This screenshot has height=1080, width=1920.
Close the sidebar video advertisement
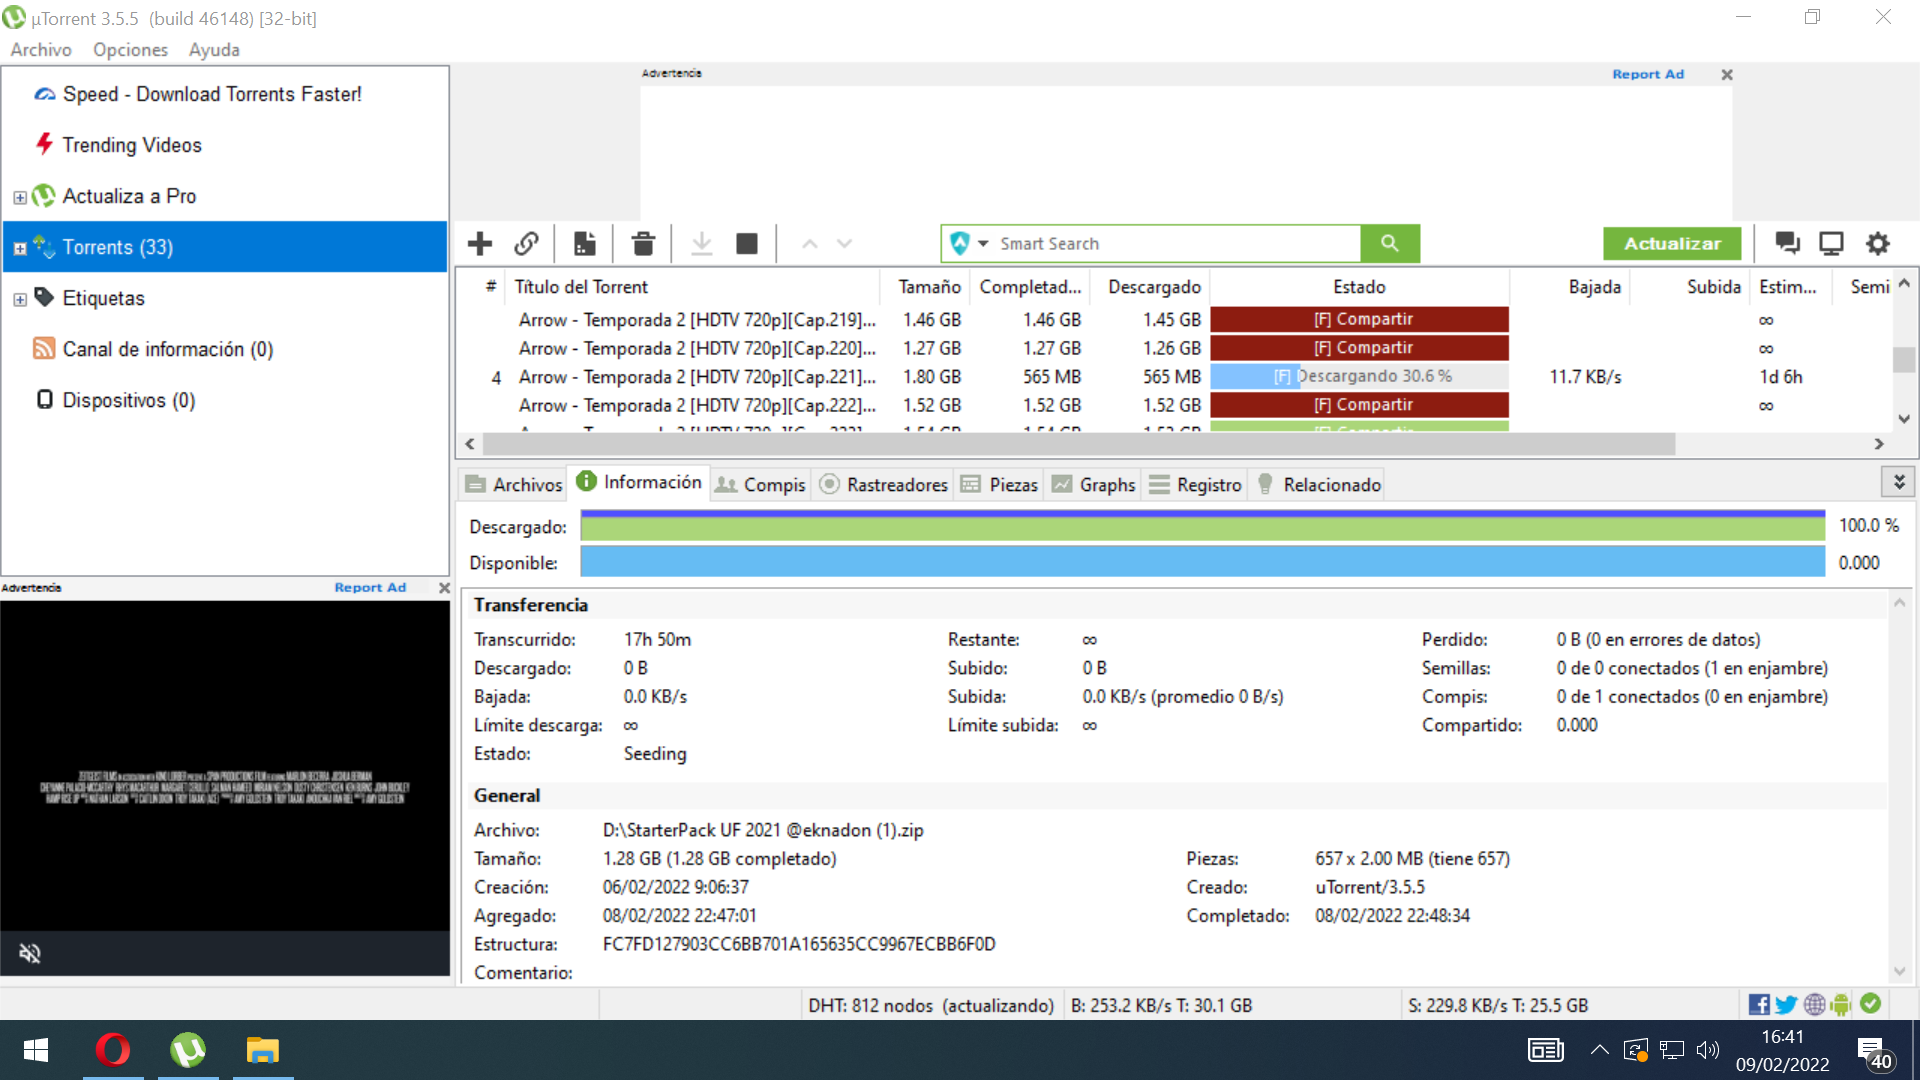[x=444, y=588]
